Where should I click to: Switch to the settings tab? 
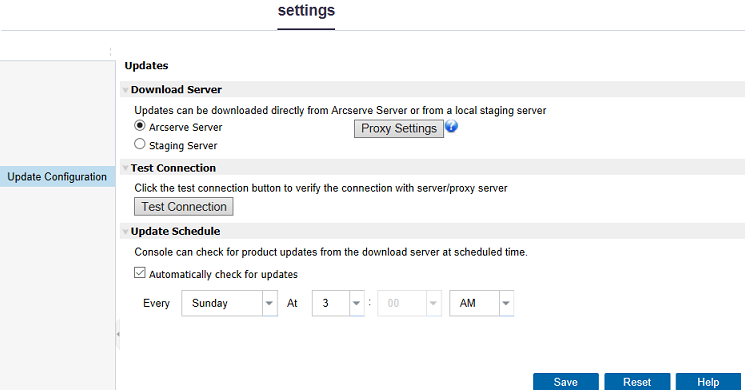[x=306, y=11]
